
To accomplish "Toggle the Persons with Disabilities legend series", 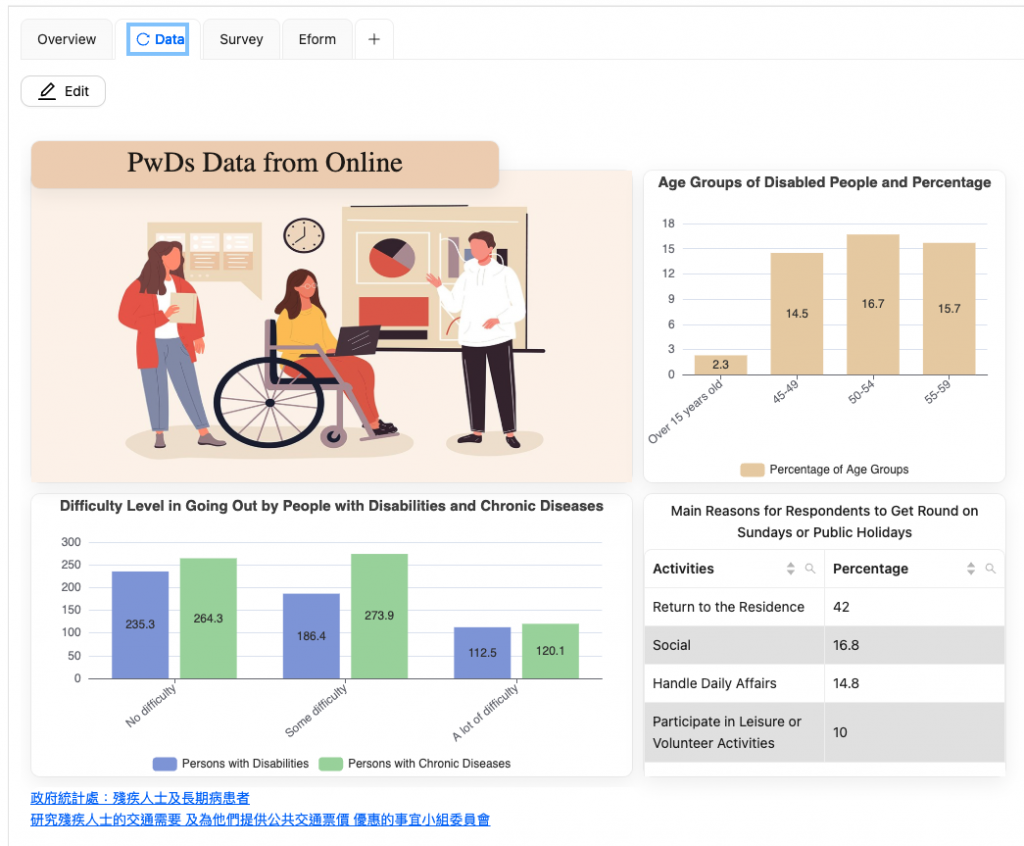I will (231, 763).
